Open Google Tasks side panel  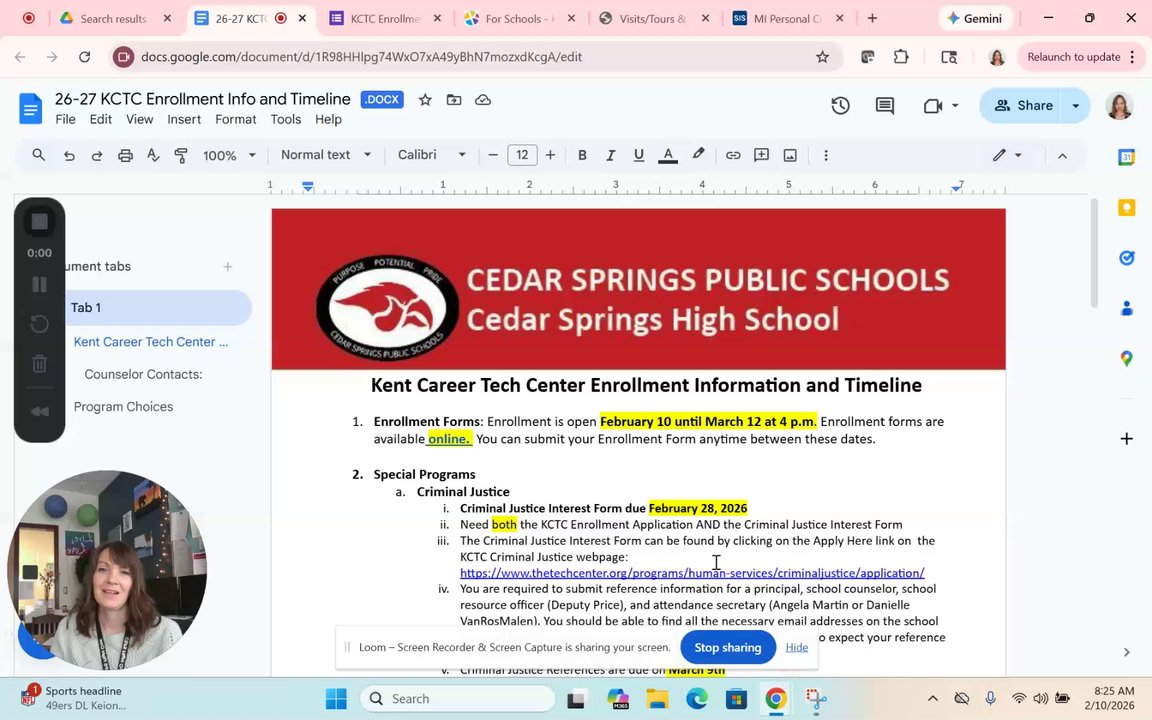[x=1126, y=258]
